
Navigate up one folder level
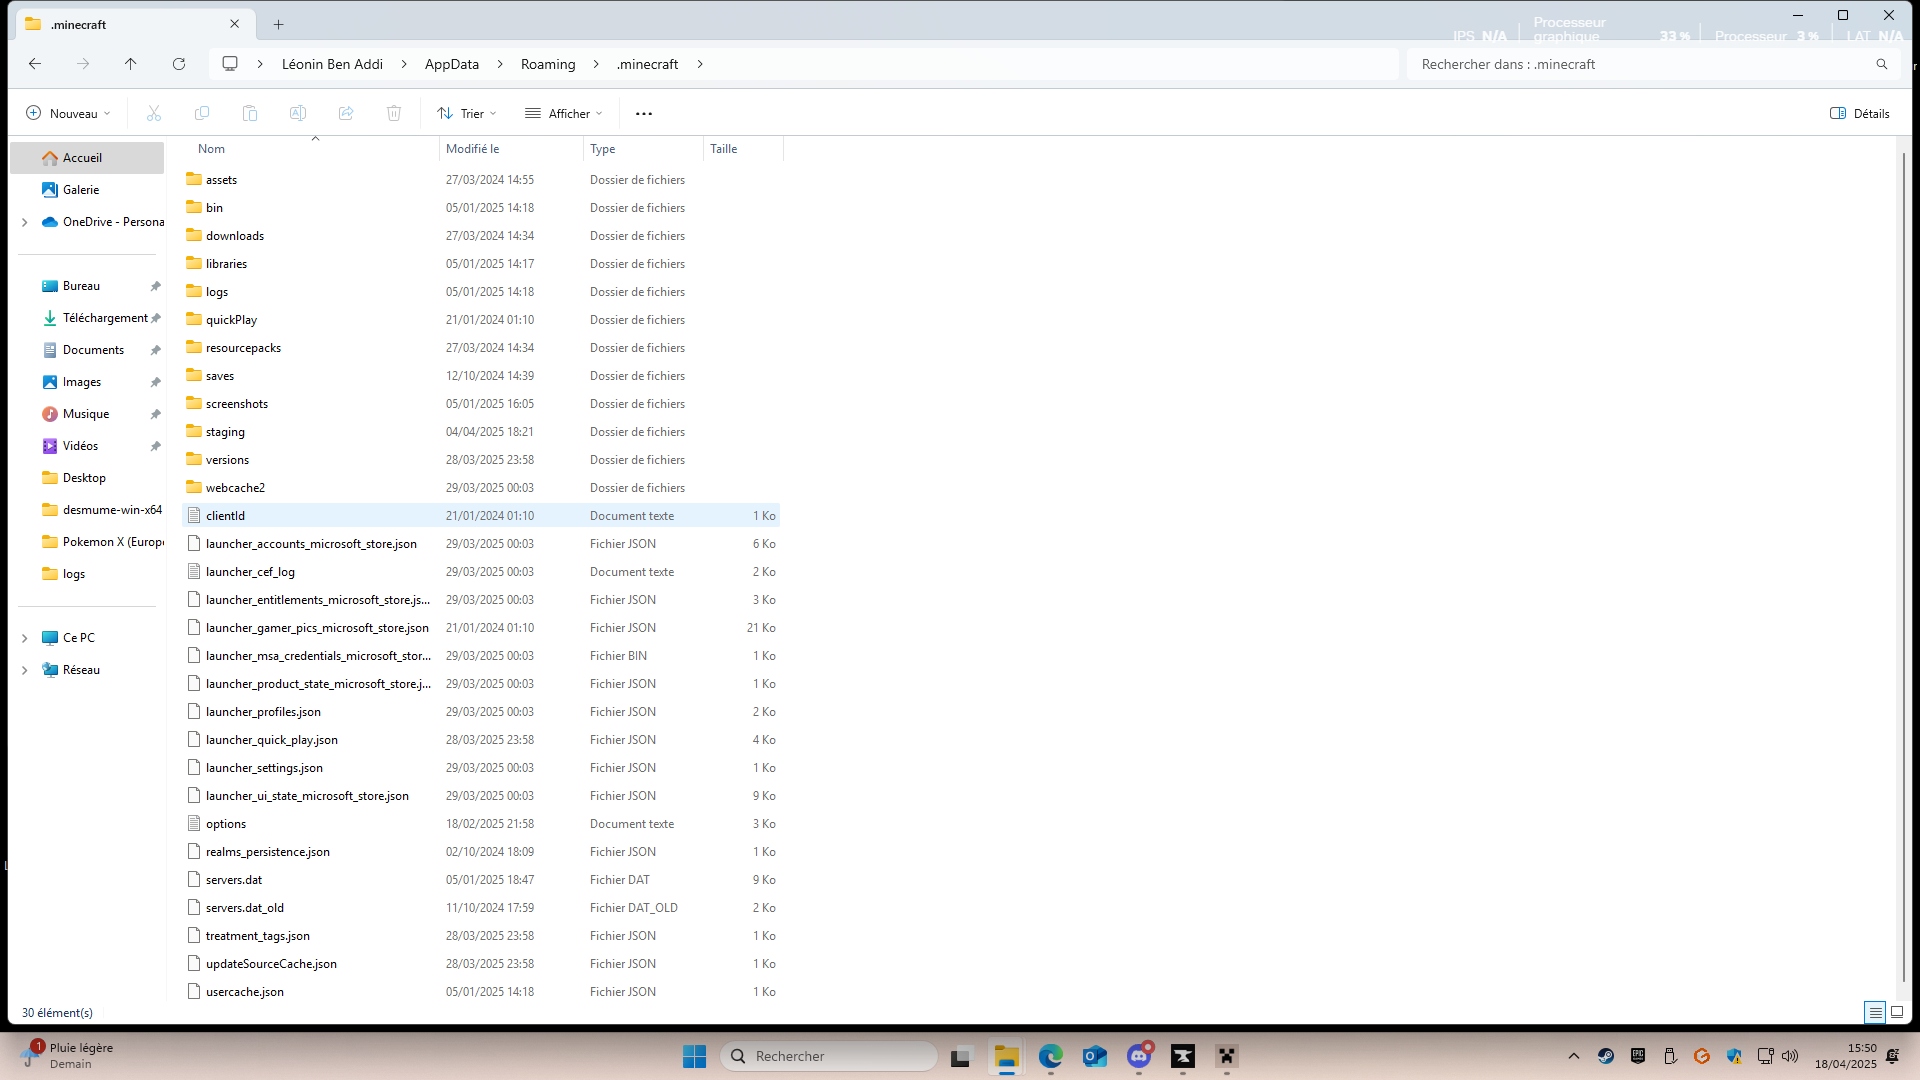tap(131, 64)
